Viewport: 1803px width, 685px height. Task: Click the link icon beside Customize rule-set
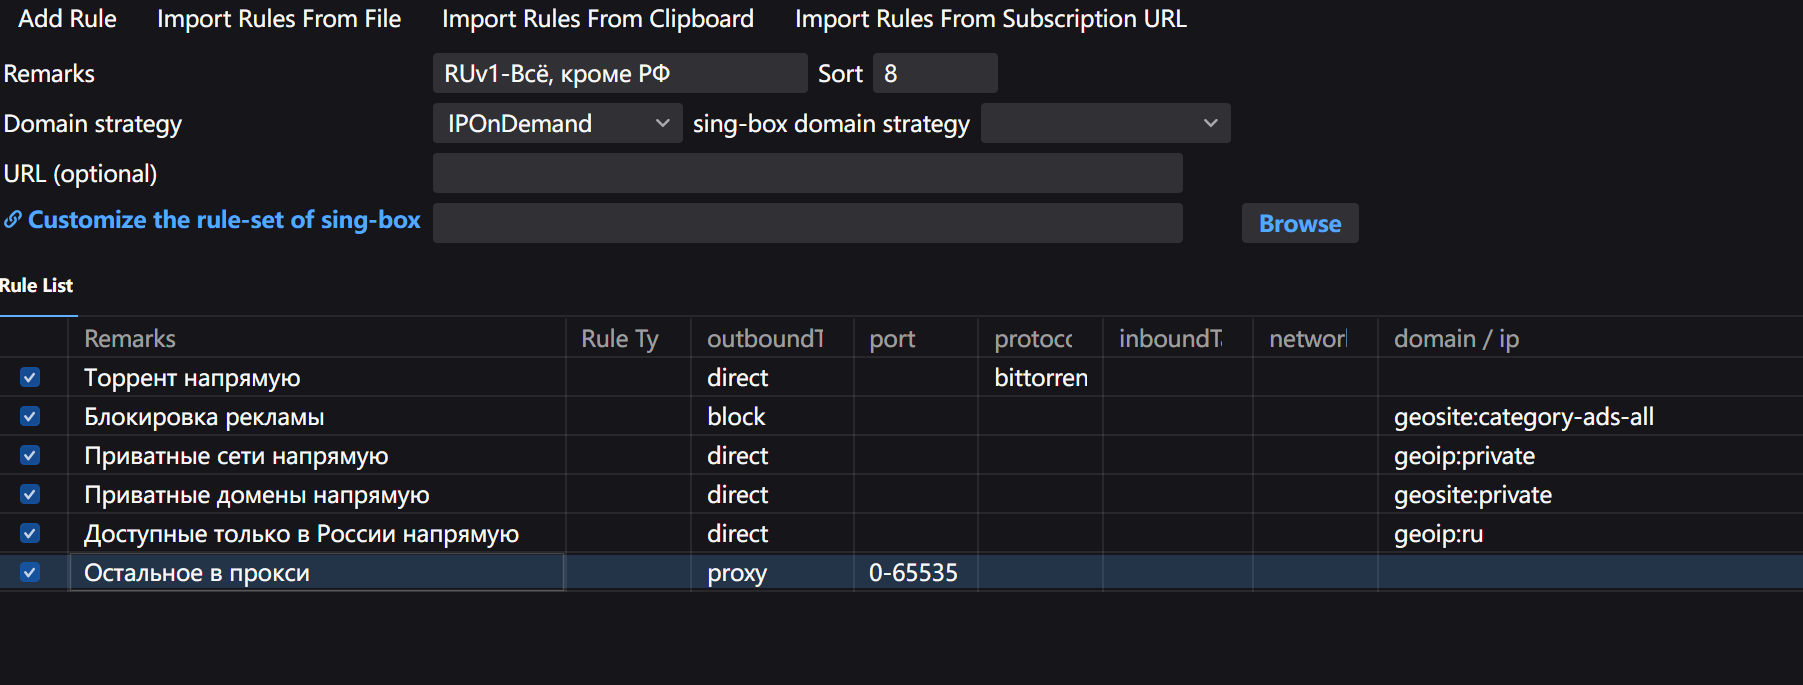click(12, 220)
